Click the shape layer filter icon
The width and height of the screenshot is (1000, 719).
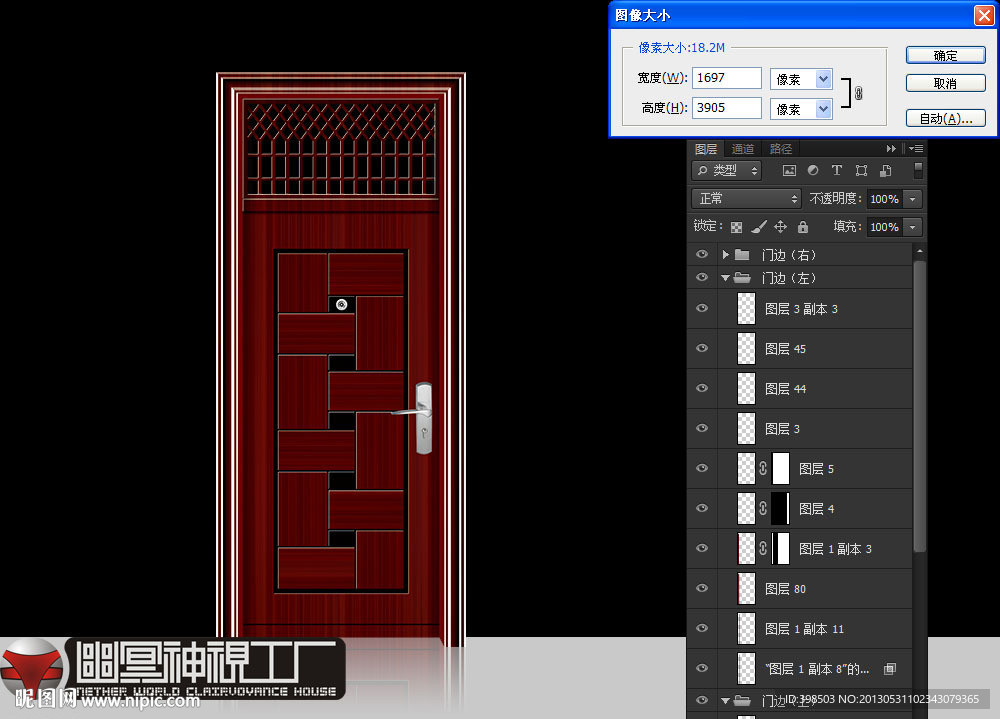click(861, 170)
